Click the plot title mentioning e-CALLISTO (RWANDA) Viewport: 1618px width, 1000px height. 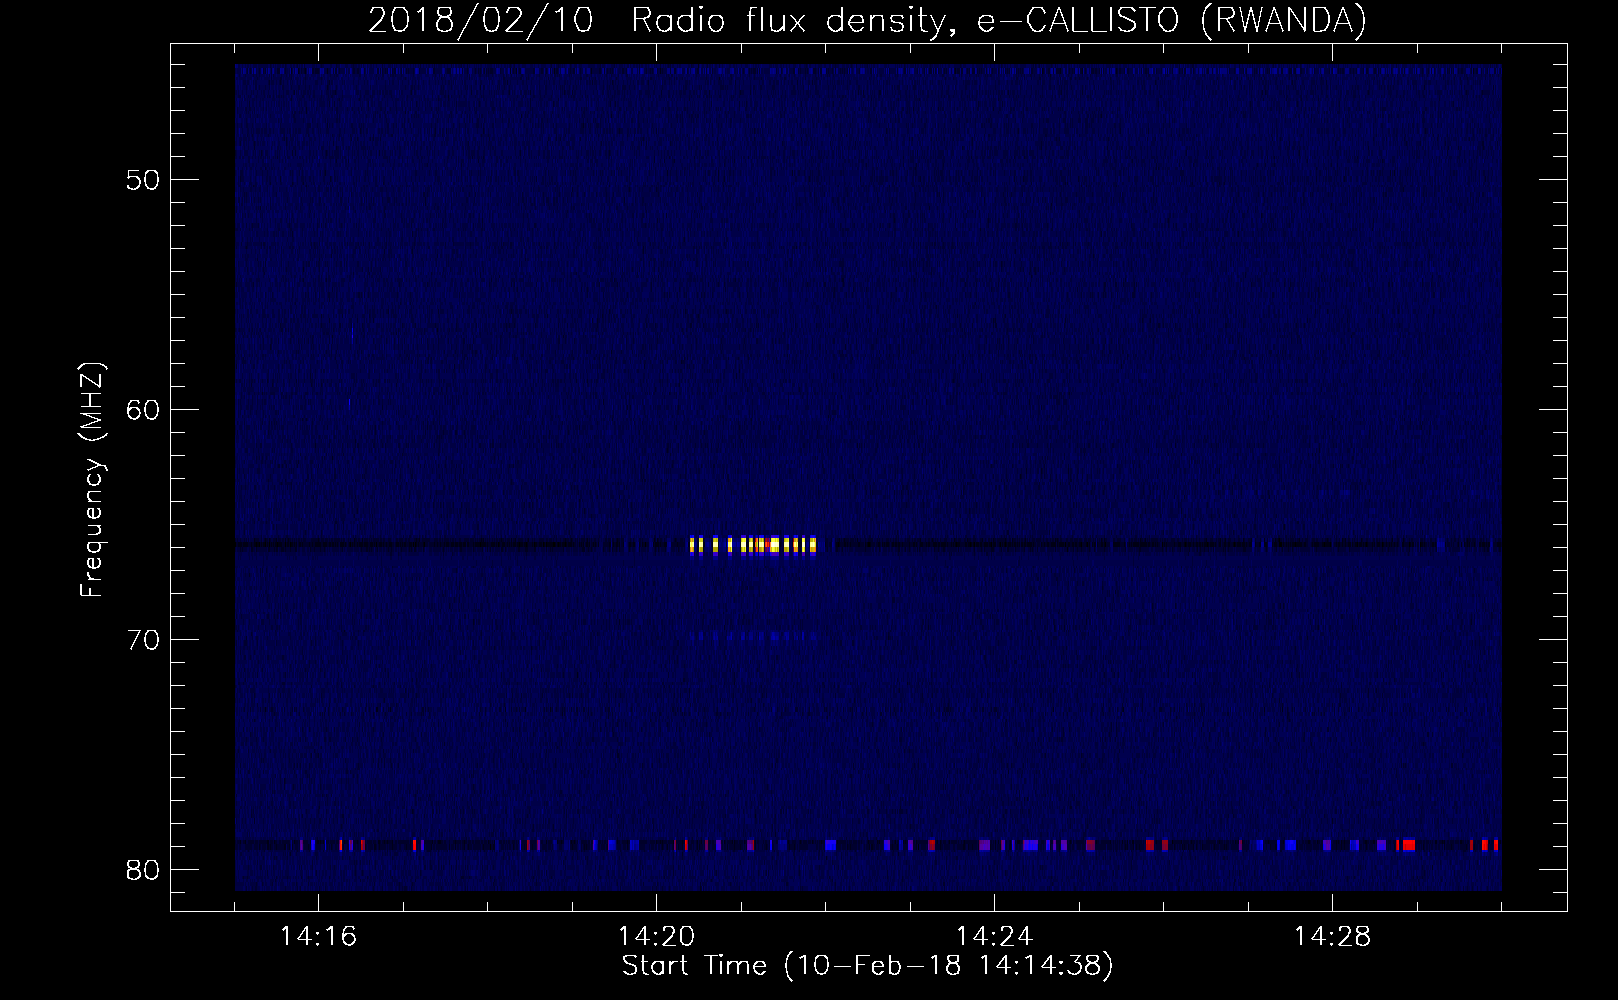point(867,21)
